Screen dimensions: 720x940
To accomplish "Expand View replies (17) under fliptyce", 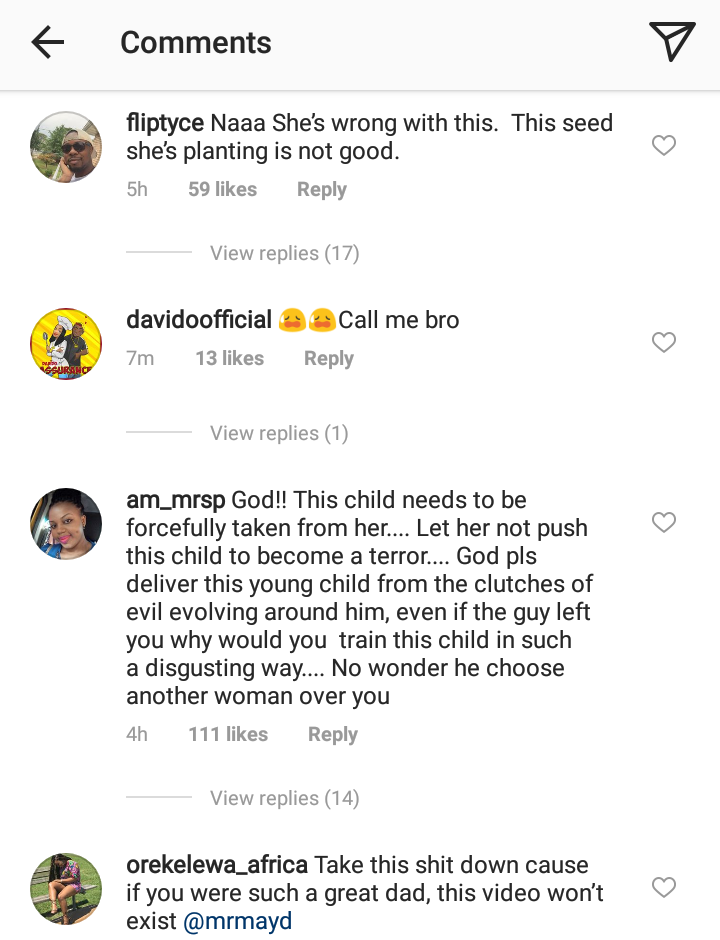I will click(284, 253).
